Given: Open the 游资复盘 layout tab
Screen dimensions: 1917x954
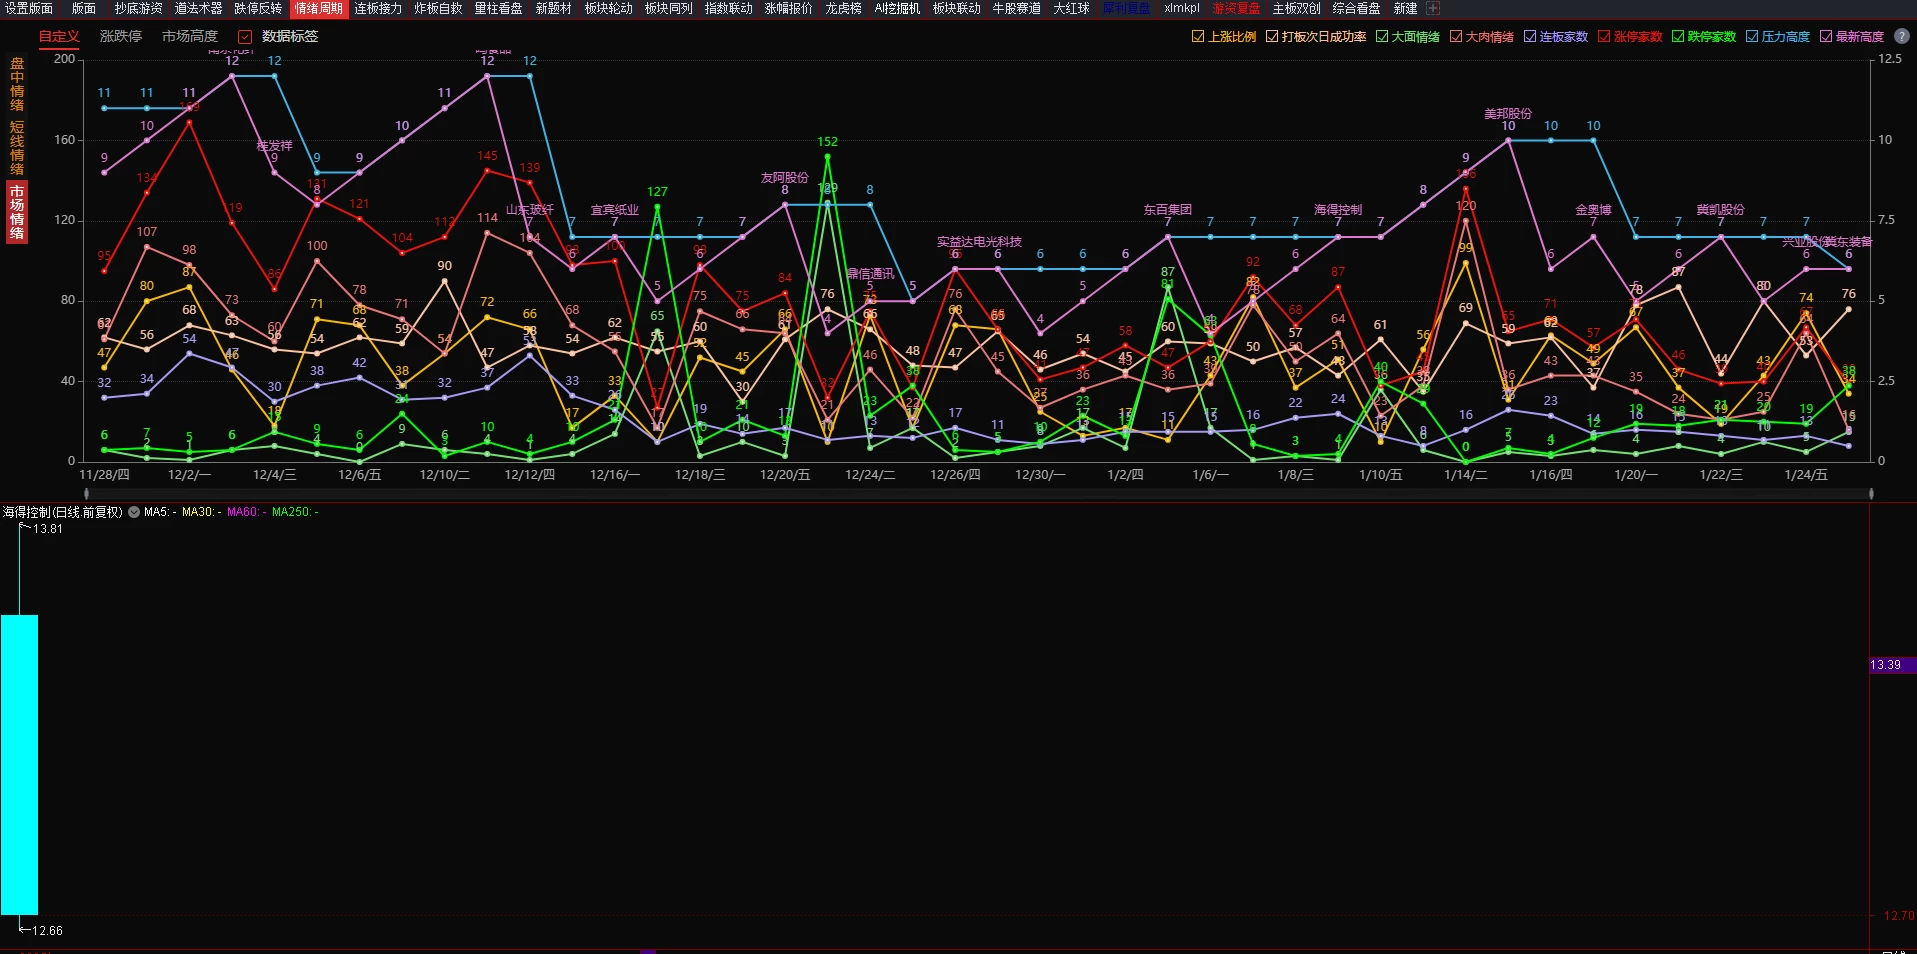Looking at the screenshot, I should click(x=1237, y=8).
